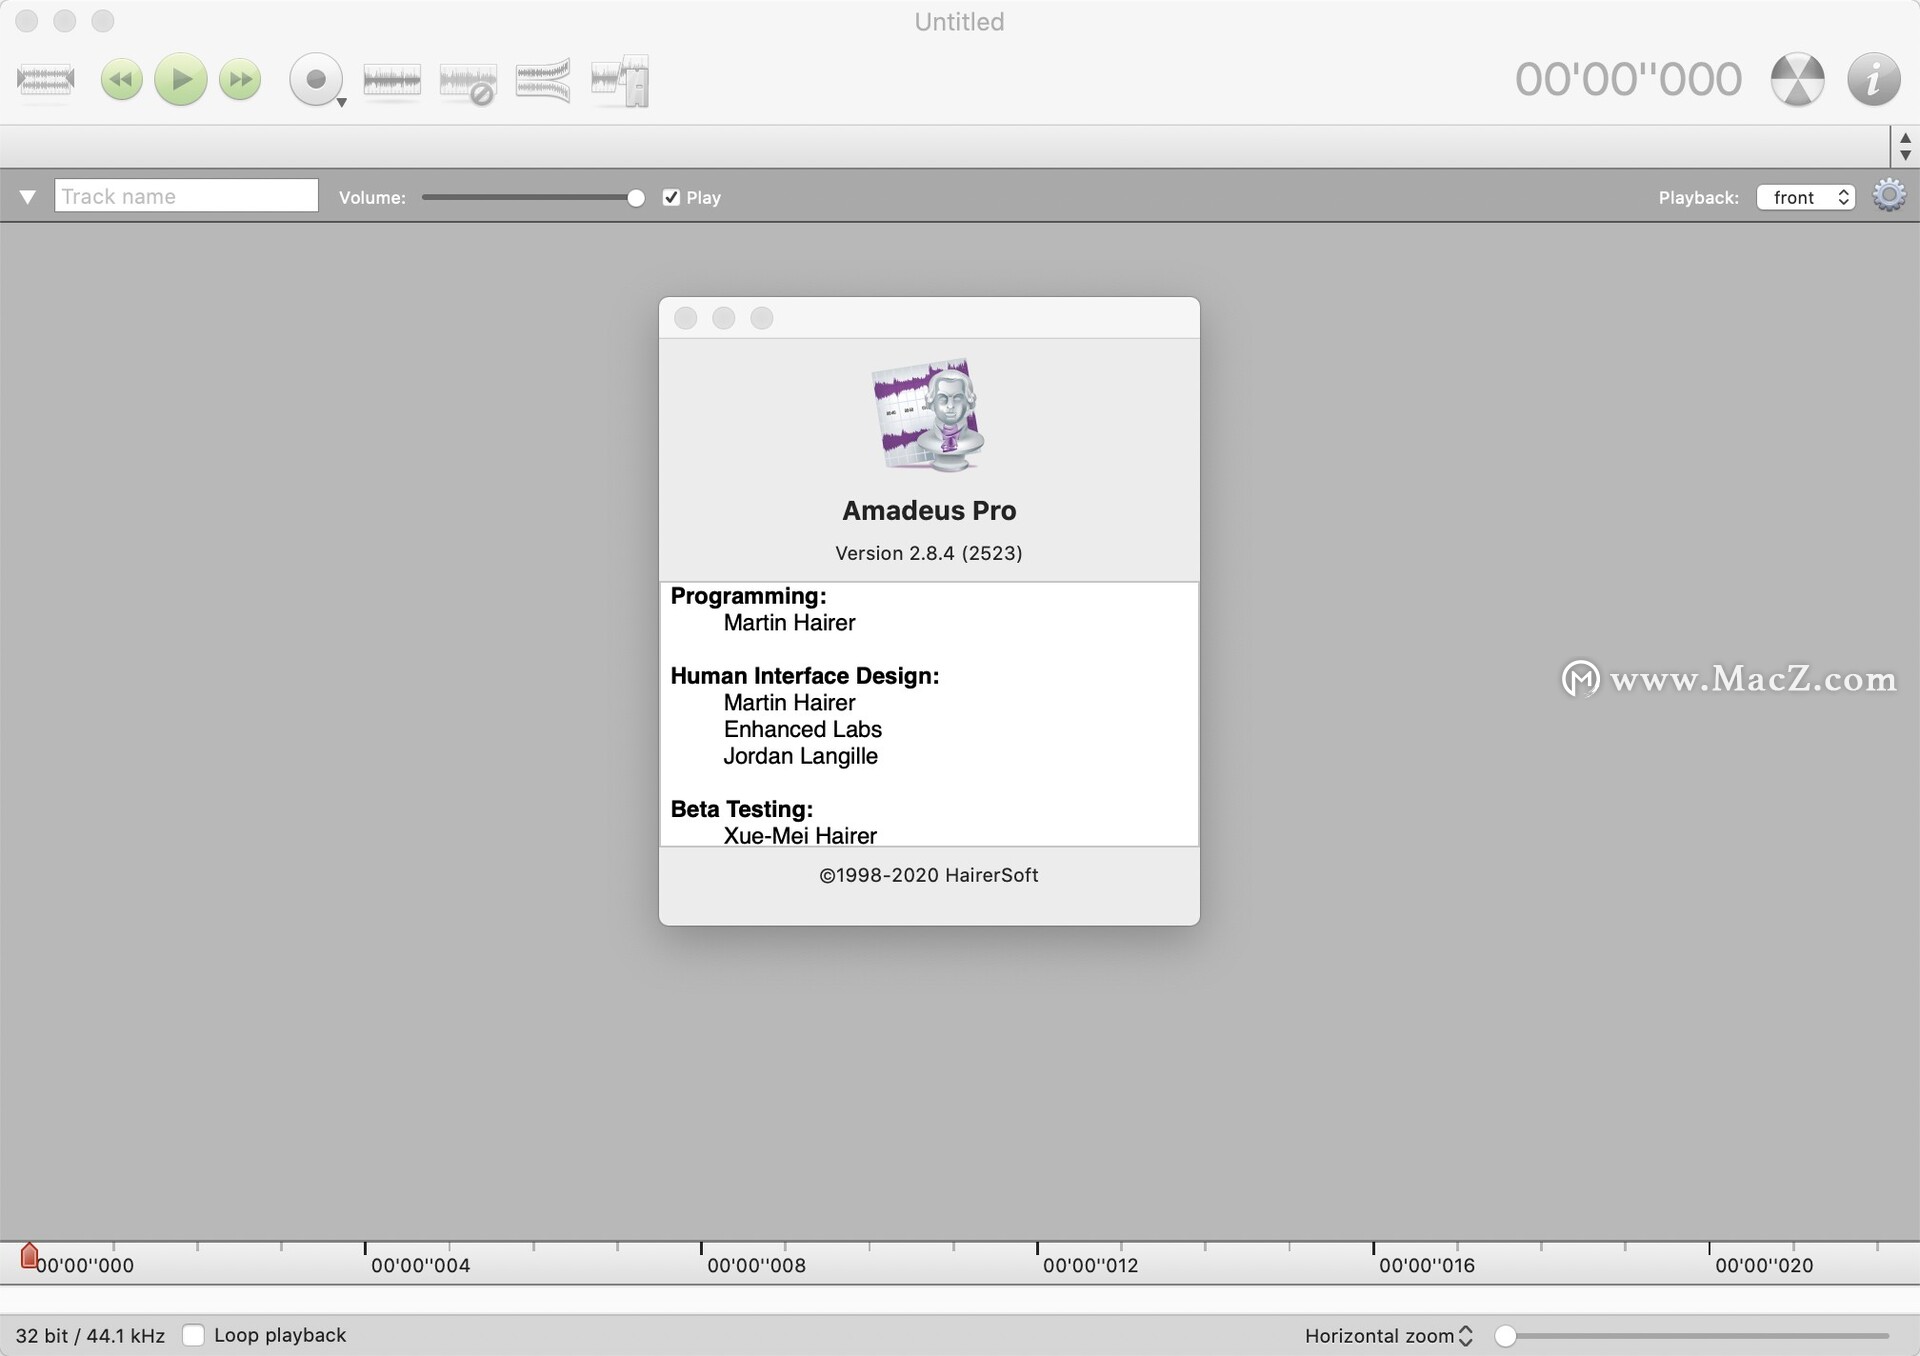The width and height of the screenshot is (1920, 1356).
Task: Click the Untitled window title bar
Action: 958,21
